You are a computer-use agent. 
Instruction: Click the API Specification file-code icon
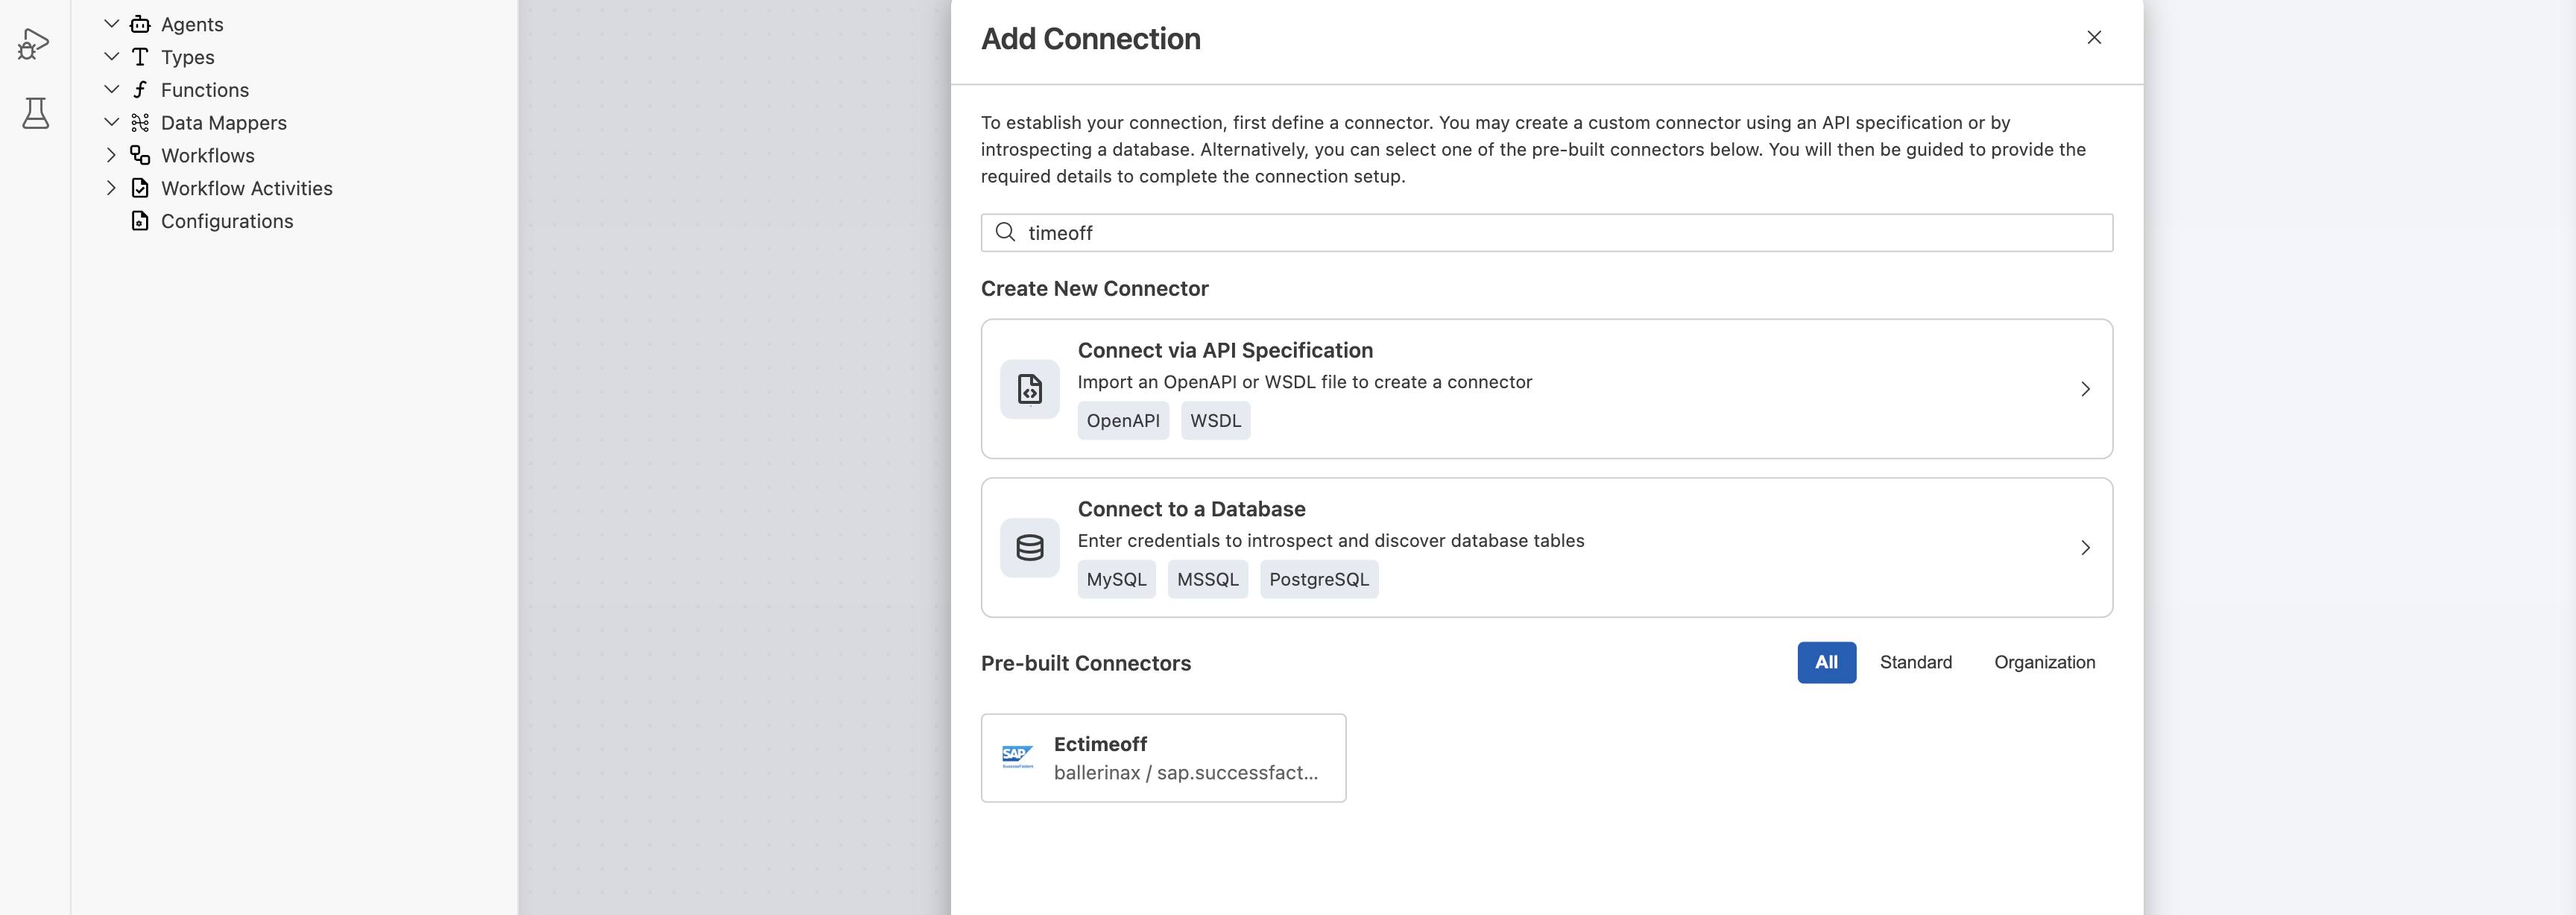pos(1030,389)
